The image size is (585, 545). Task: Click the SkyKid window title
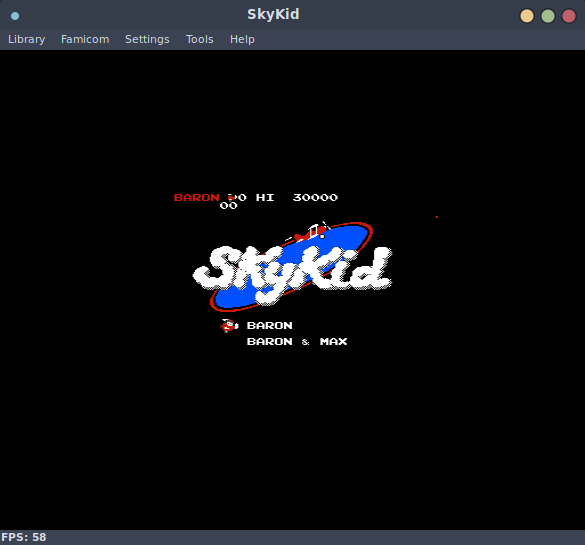tap(273, 14)
